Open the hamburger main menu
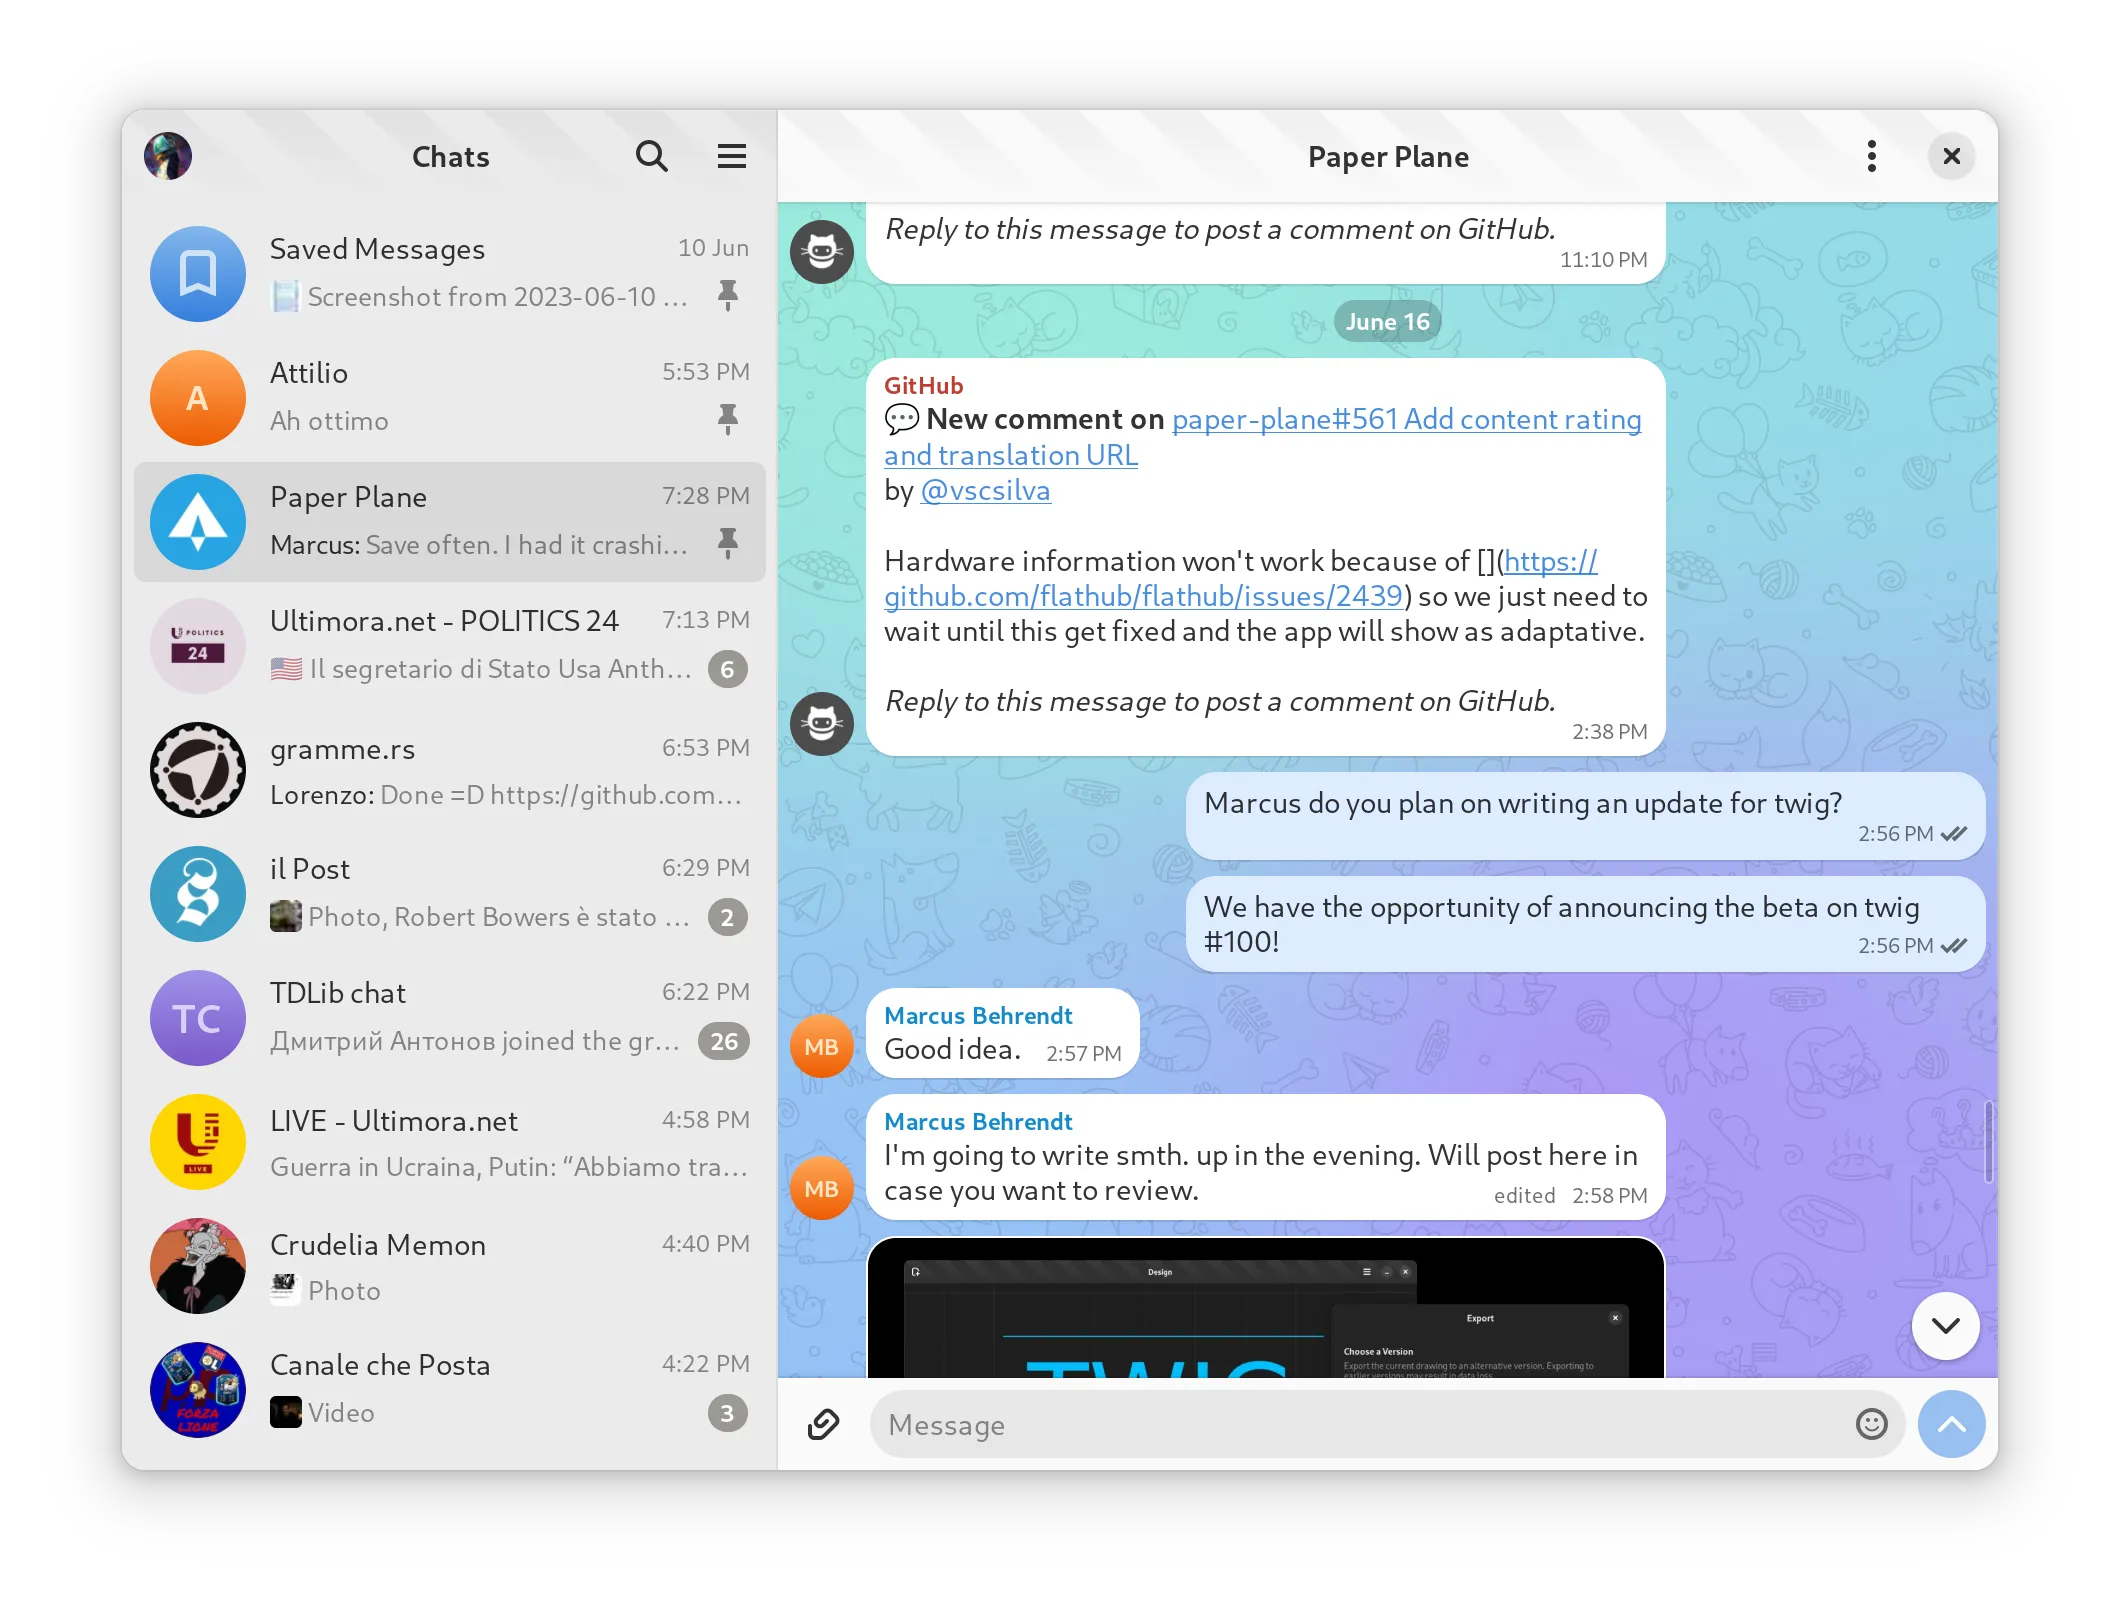 (x=731, y=156)
